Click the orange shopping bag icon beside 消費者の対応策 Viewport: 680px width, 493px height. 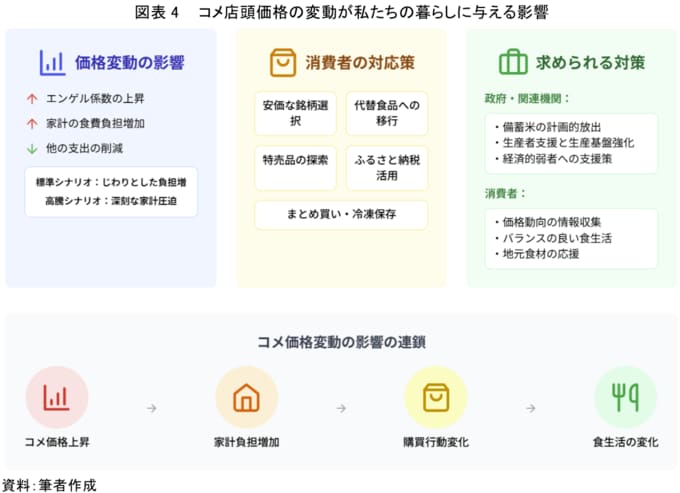click(283, 63)
